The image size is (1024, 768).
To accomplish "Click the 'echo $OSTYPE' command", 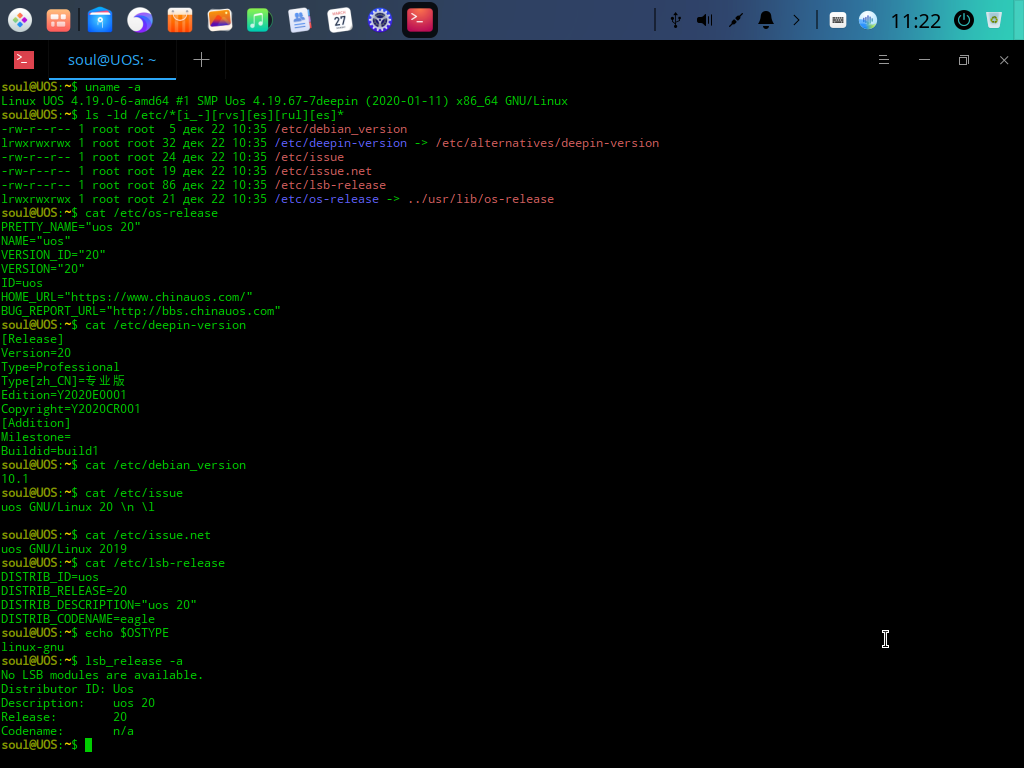I will pos(127,633).
